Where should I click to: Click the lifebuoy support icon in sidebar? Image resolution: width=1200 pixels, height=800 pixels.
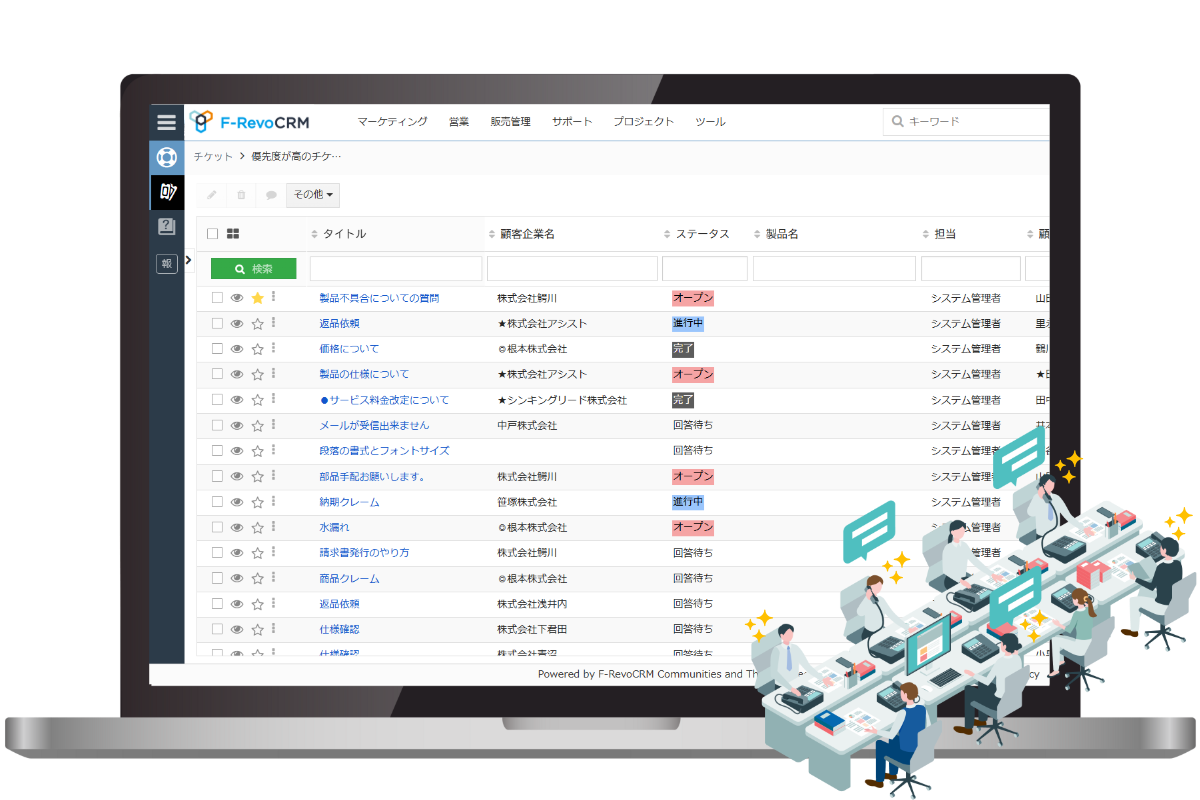166,157
